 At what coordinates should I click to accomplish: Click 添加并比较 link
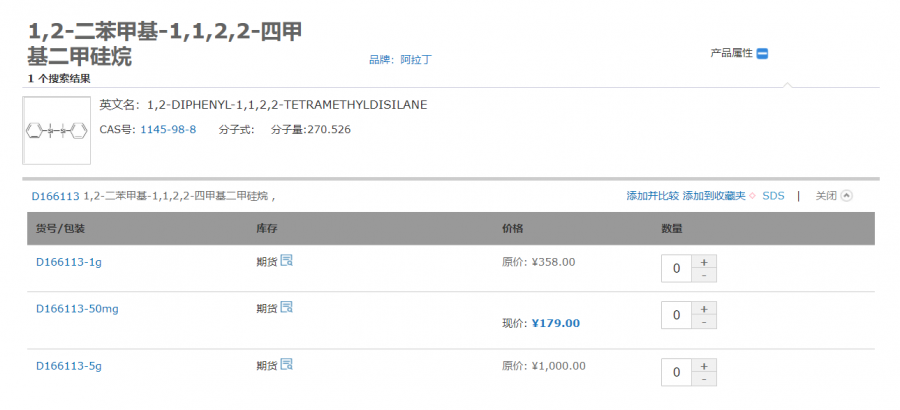pos(652,196)
